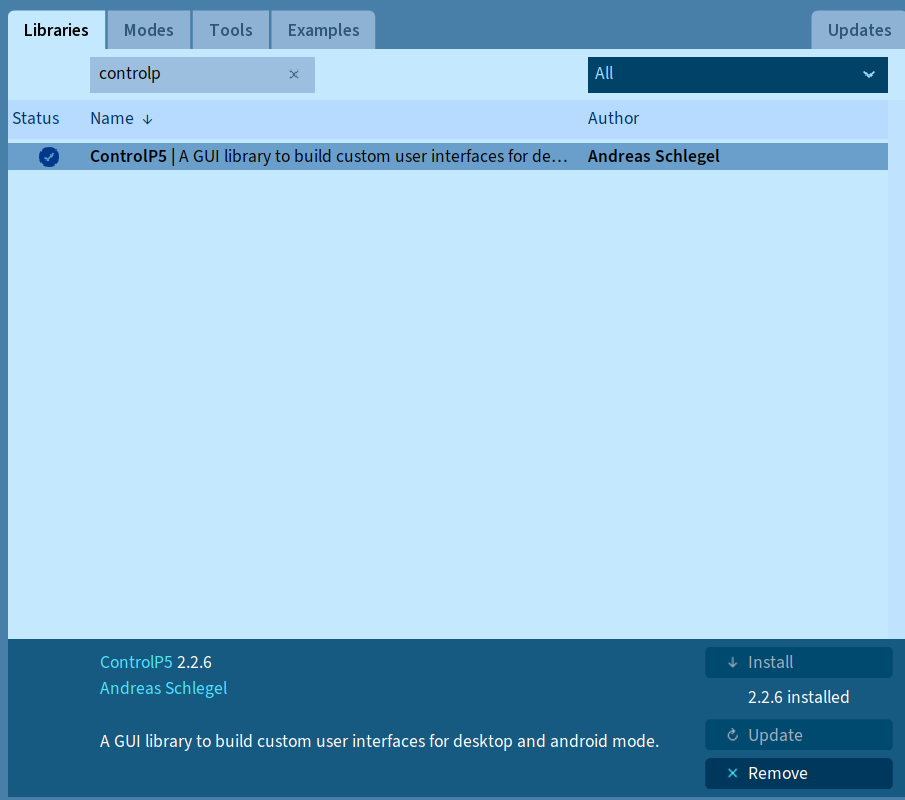Image resolution: width=905 pixels, height=800 pixels.
Task: Click the Remove button
Action: coord(799,773)
